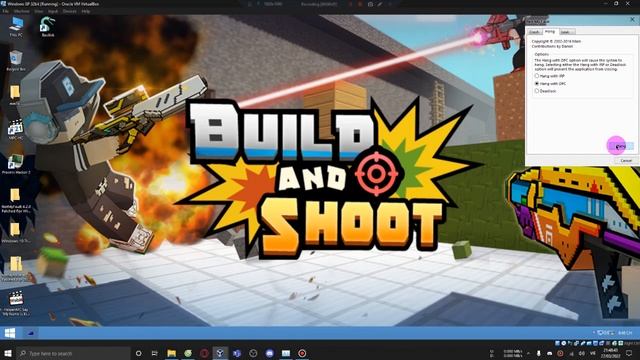The height and width of the screenshot is (360, 640).
Task: Open VirtualBox View menu
Action: (39, 11)
